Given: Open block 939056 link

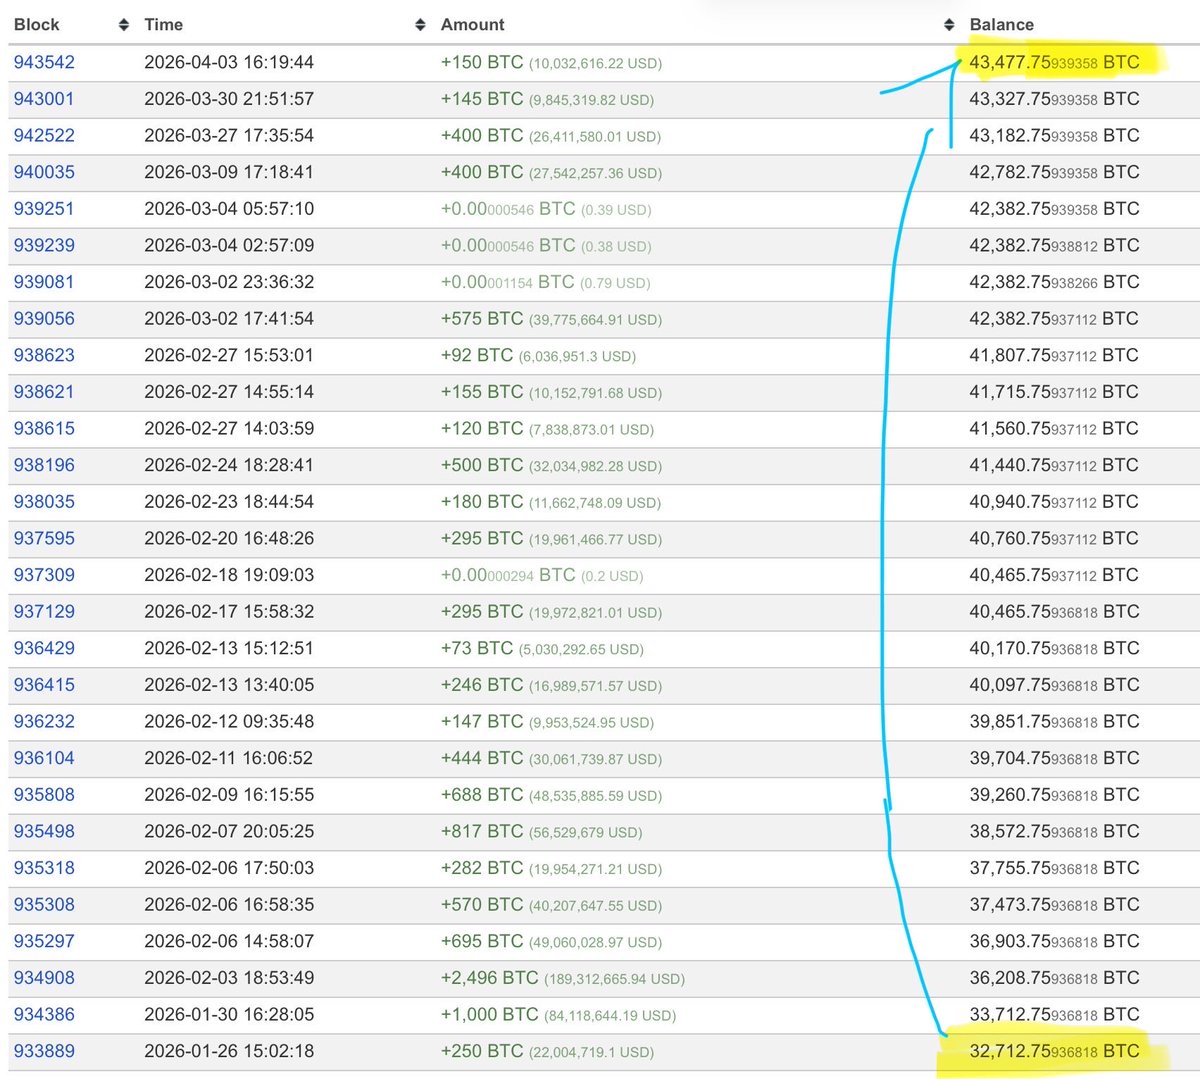Looking at the screenshot, I should [x=44, y=318].
